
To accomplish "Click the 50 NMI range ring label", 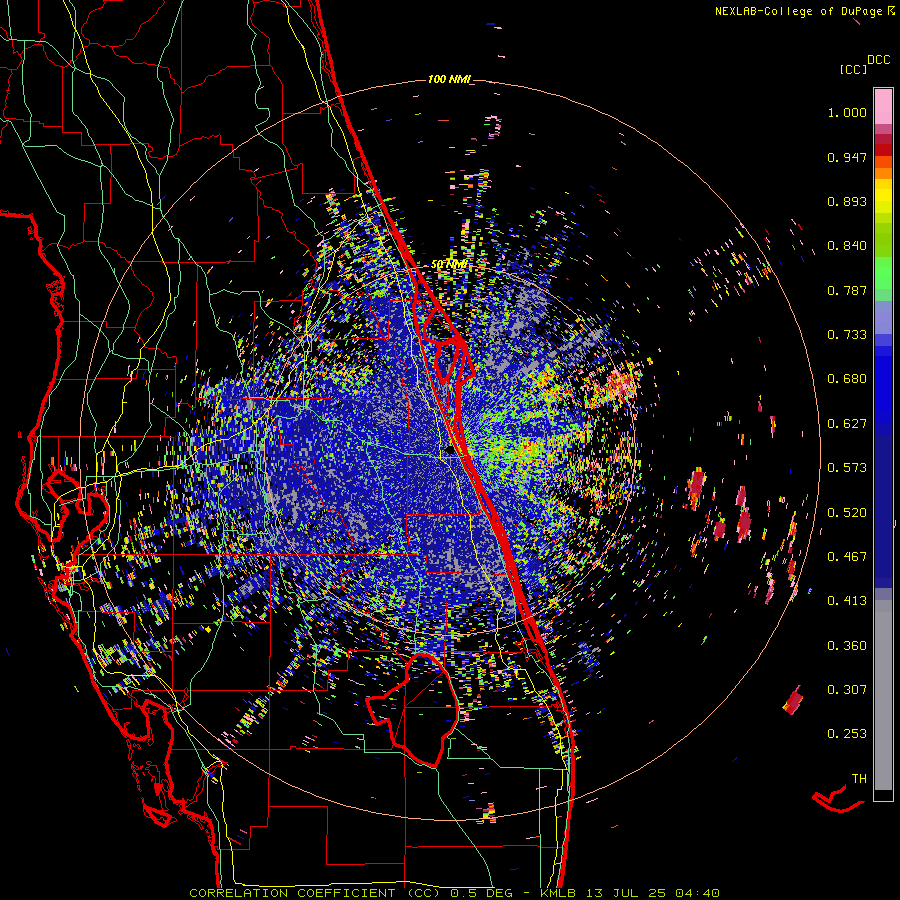I will coord(448,265).
